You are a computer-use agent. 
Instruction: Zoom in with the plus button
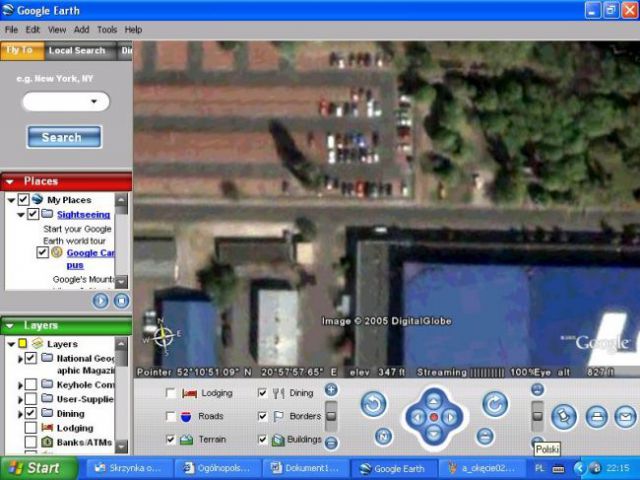pyautogui.click(x=331, y=390)
